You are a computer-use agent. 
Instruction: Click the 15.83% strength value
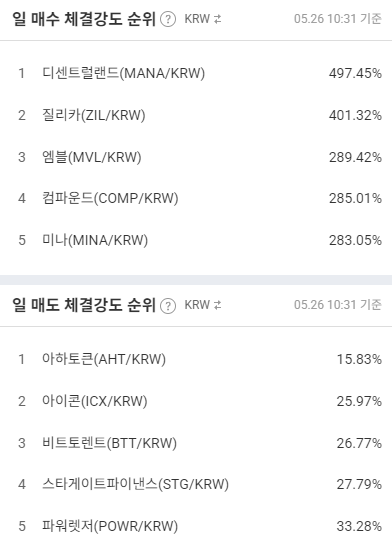point(359,359)
